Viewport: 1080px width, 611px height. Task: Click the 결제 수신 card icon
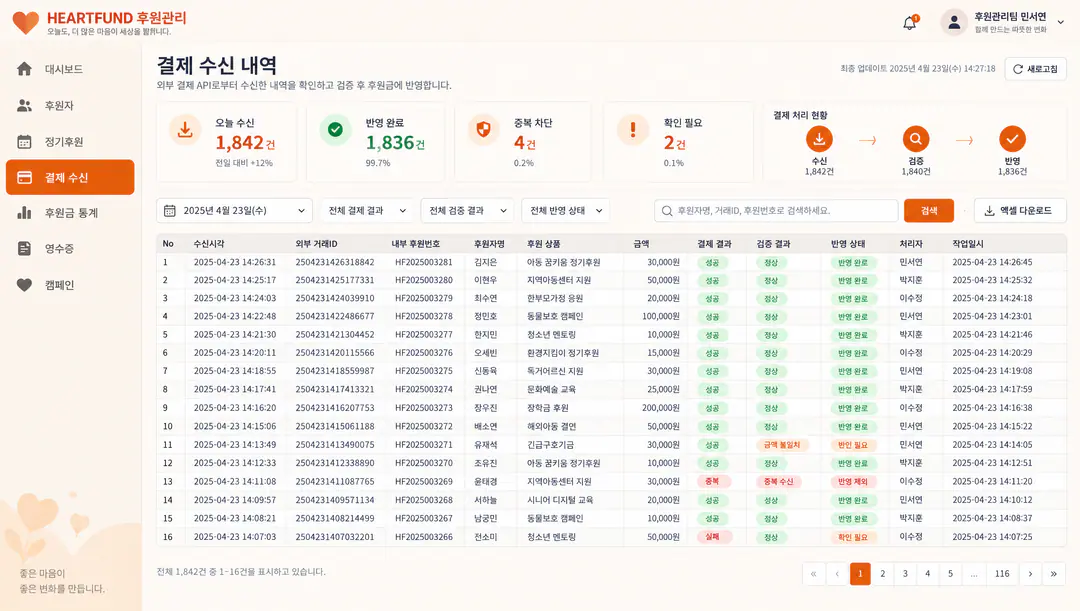pos(24,178)
